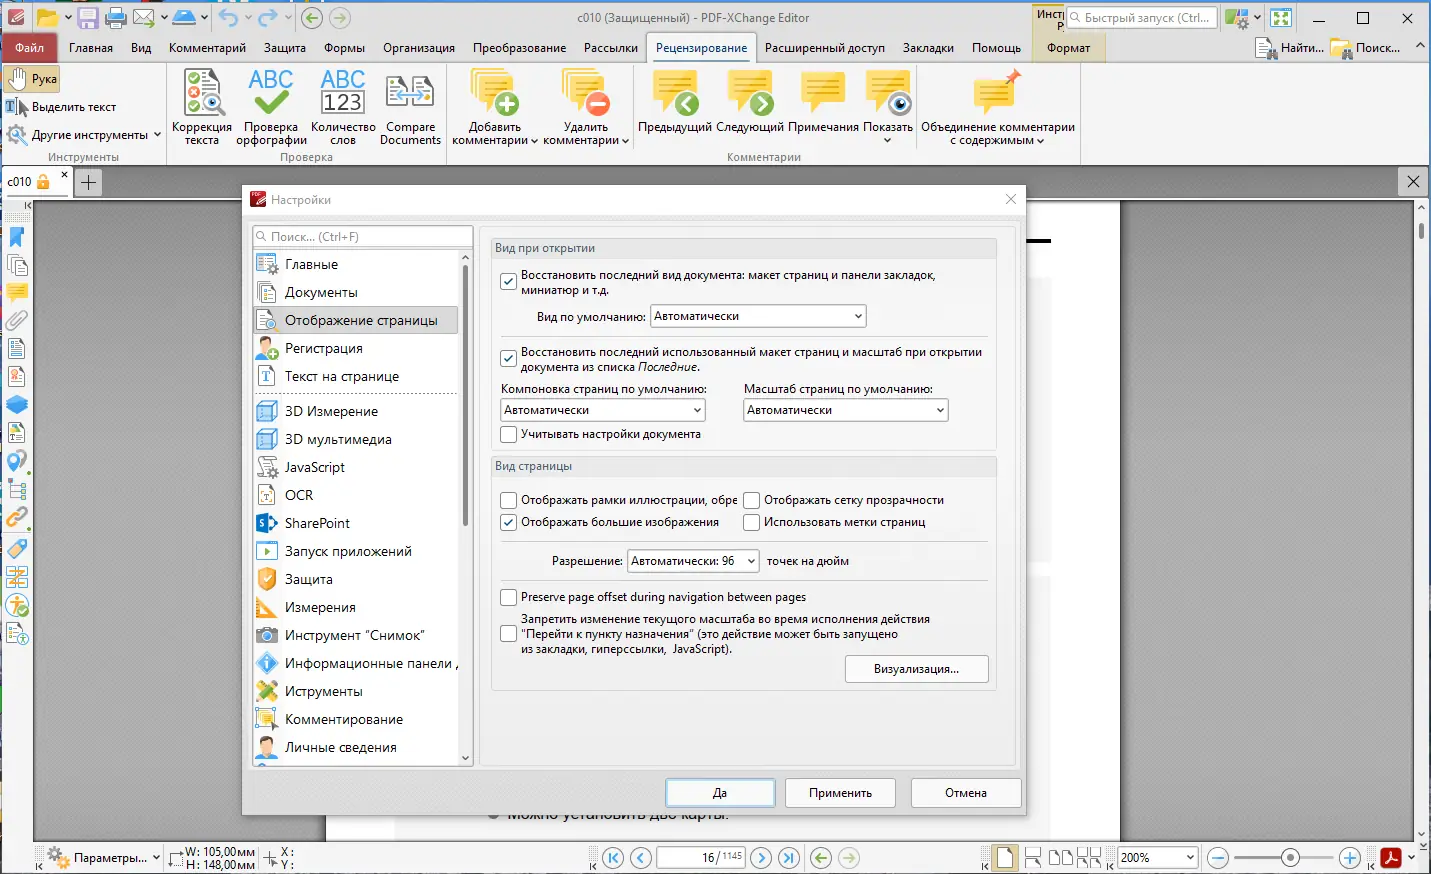Open document in Adobe Reader from status bar
This screenshot has width=1431, height=874.
[1391, 857]
